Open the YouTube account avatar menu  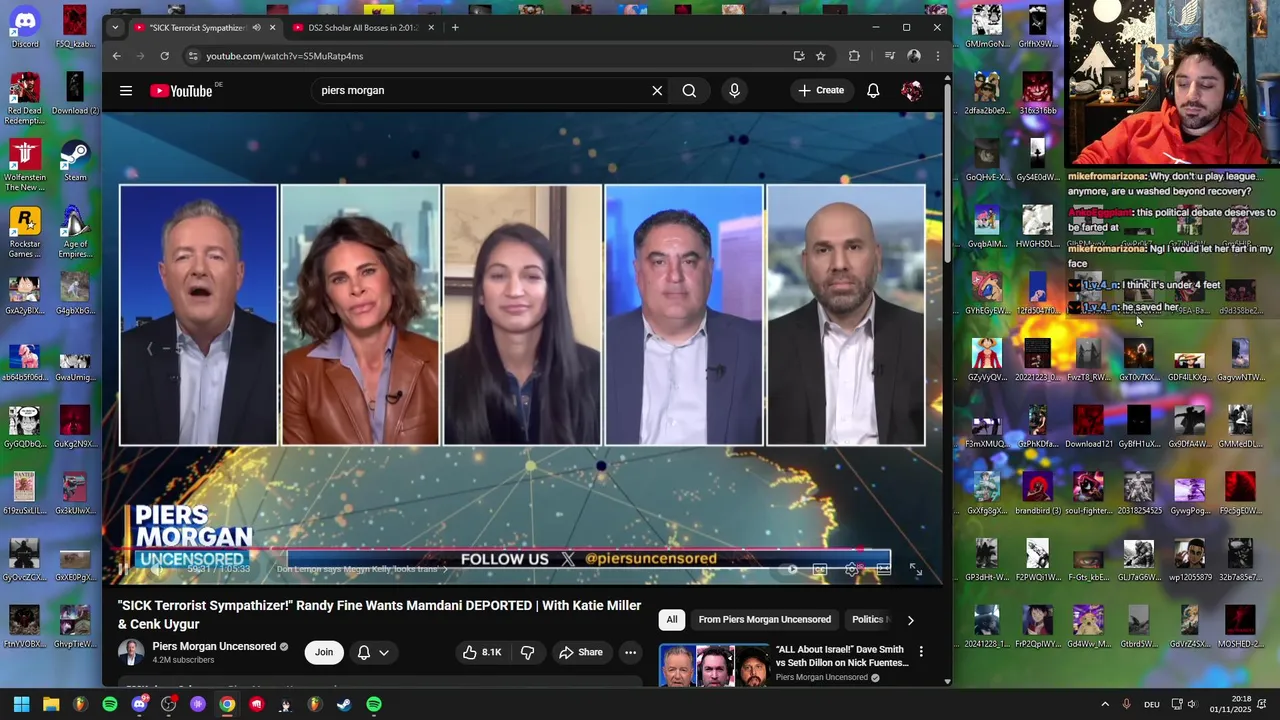911,91
